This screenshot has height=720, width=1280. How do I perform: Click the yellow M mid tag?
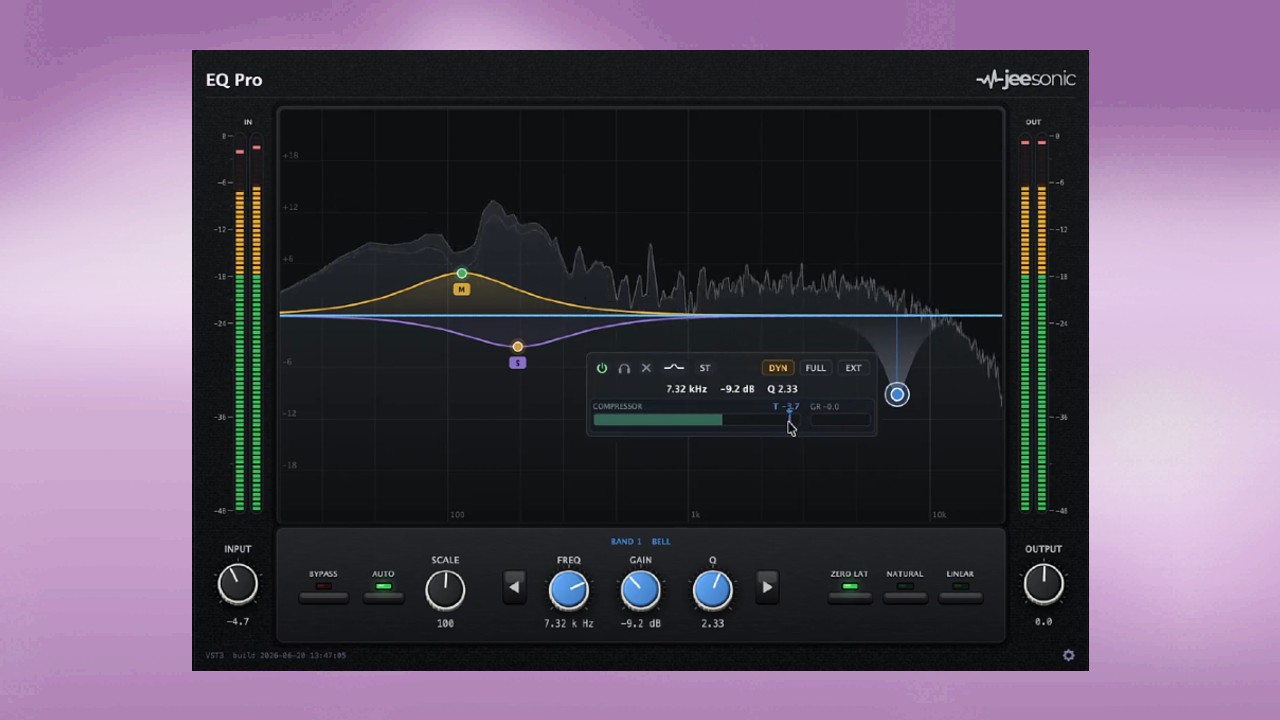pyautogui.click(x=461, y=289)
